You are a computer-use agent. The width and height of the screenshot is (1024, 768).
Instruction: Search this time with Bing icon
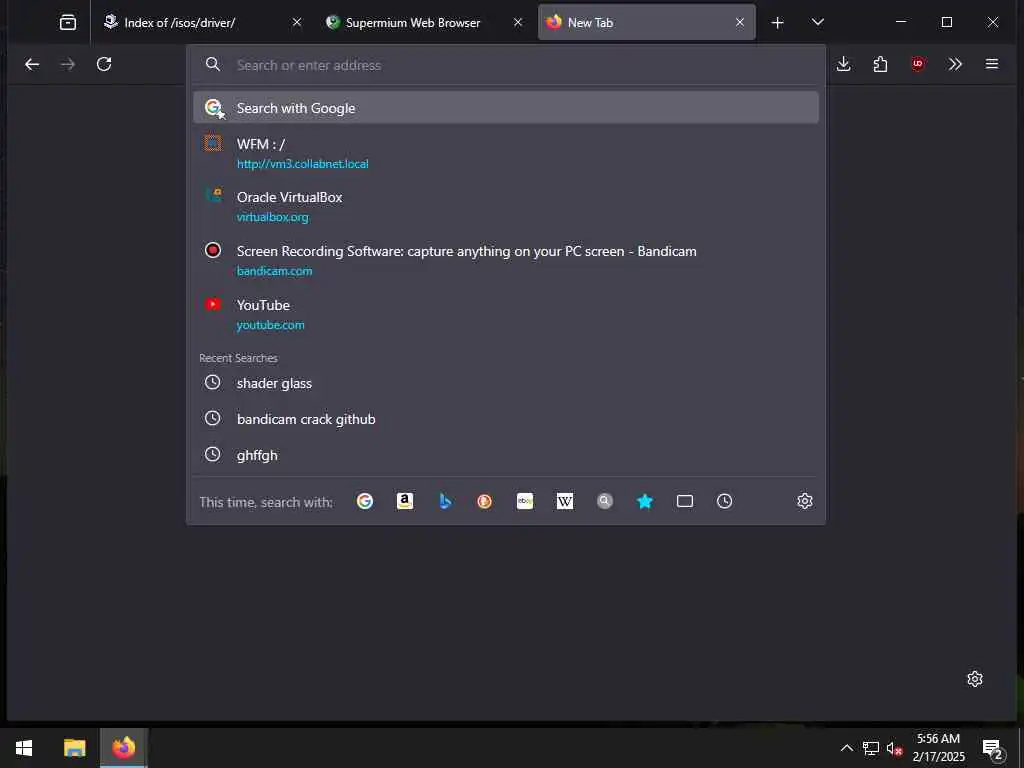tap(445, 501)
